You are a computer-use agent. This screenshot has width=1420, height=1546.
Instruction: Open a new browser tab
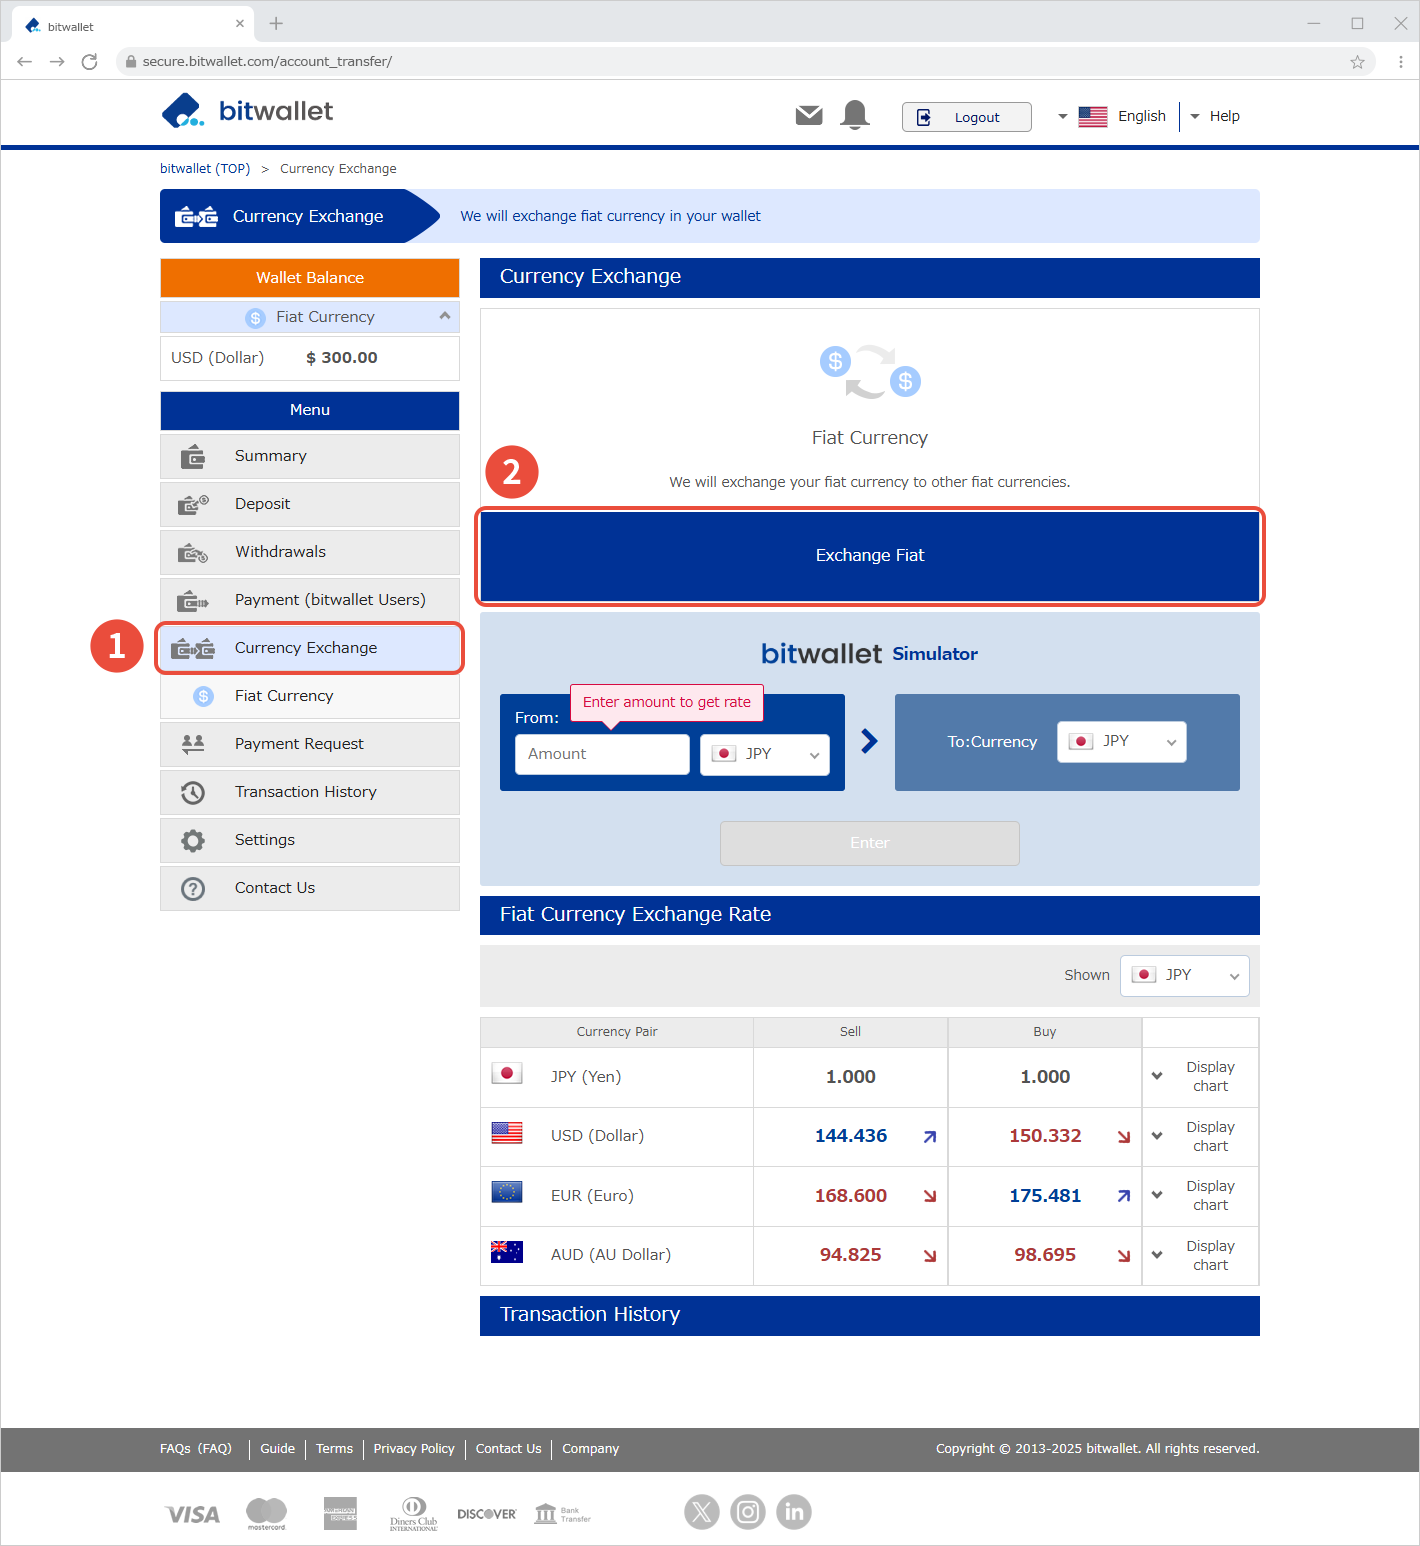click(277, 23)
